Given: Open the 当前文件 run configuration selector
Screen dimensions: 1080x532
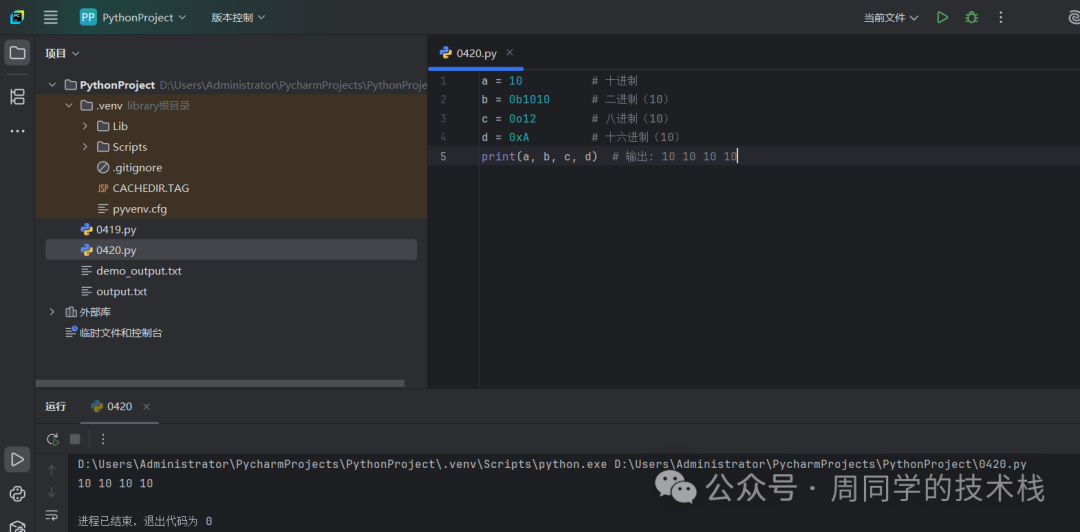Looking at the screenshot, I should tap(891, 17).
